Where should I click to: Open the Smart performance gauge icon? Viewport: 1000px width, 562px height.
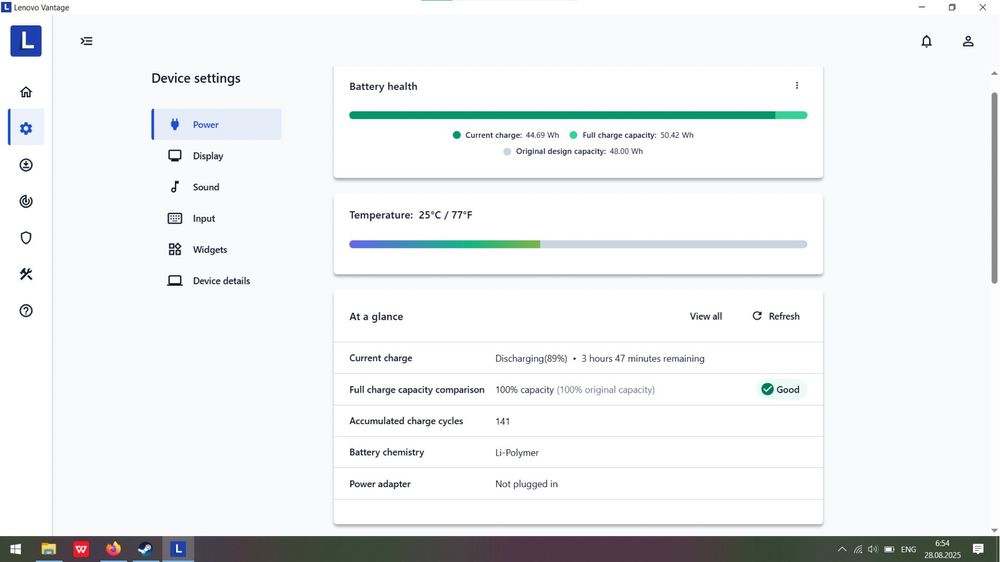(x=26, y=202)
